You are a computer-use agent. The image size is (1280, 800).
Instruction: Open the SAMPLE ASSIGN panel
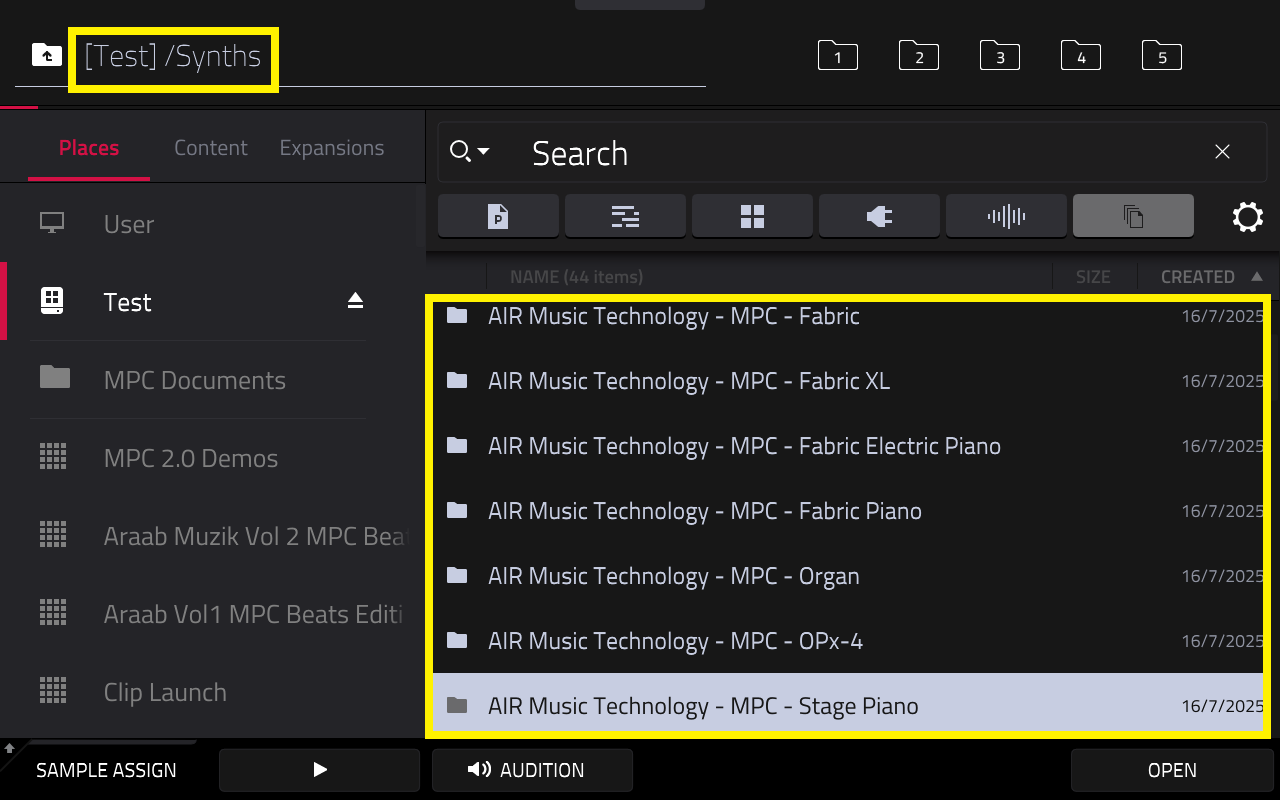click(x=106, y=770)
